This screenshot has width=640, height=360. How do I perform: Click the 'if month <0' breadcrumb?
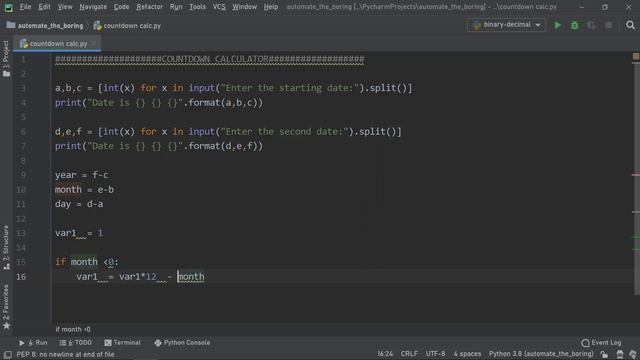(x=73, y=329)
